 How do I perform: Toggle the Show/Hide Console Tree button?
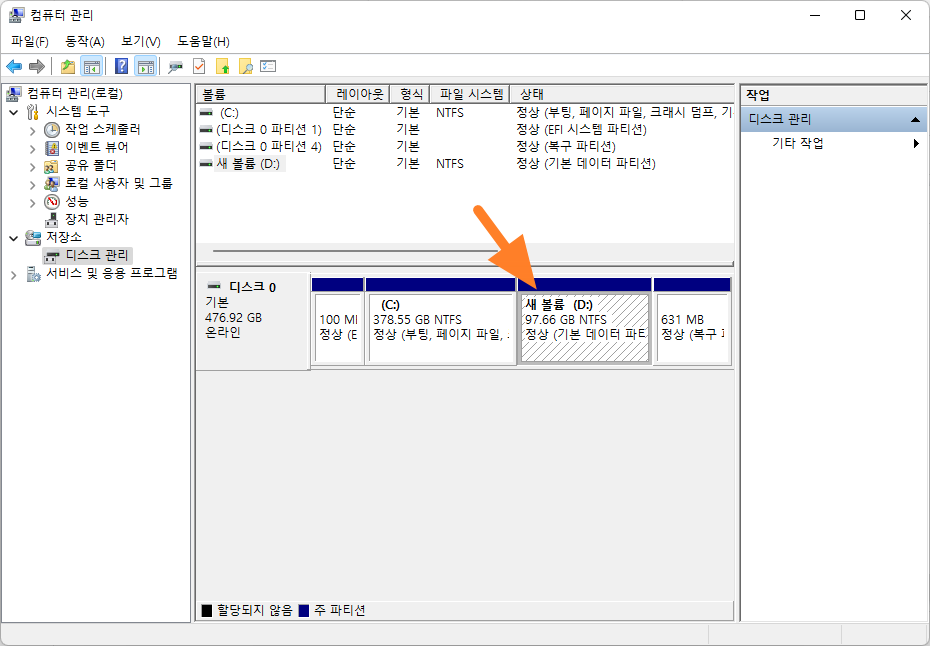[92, 66]
